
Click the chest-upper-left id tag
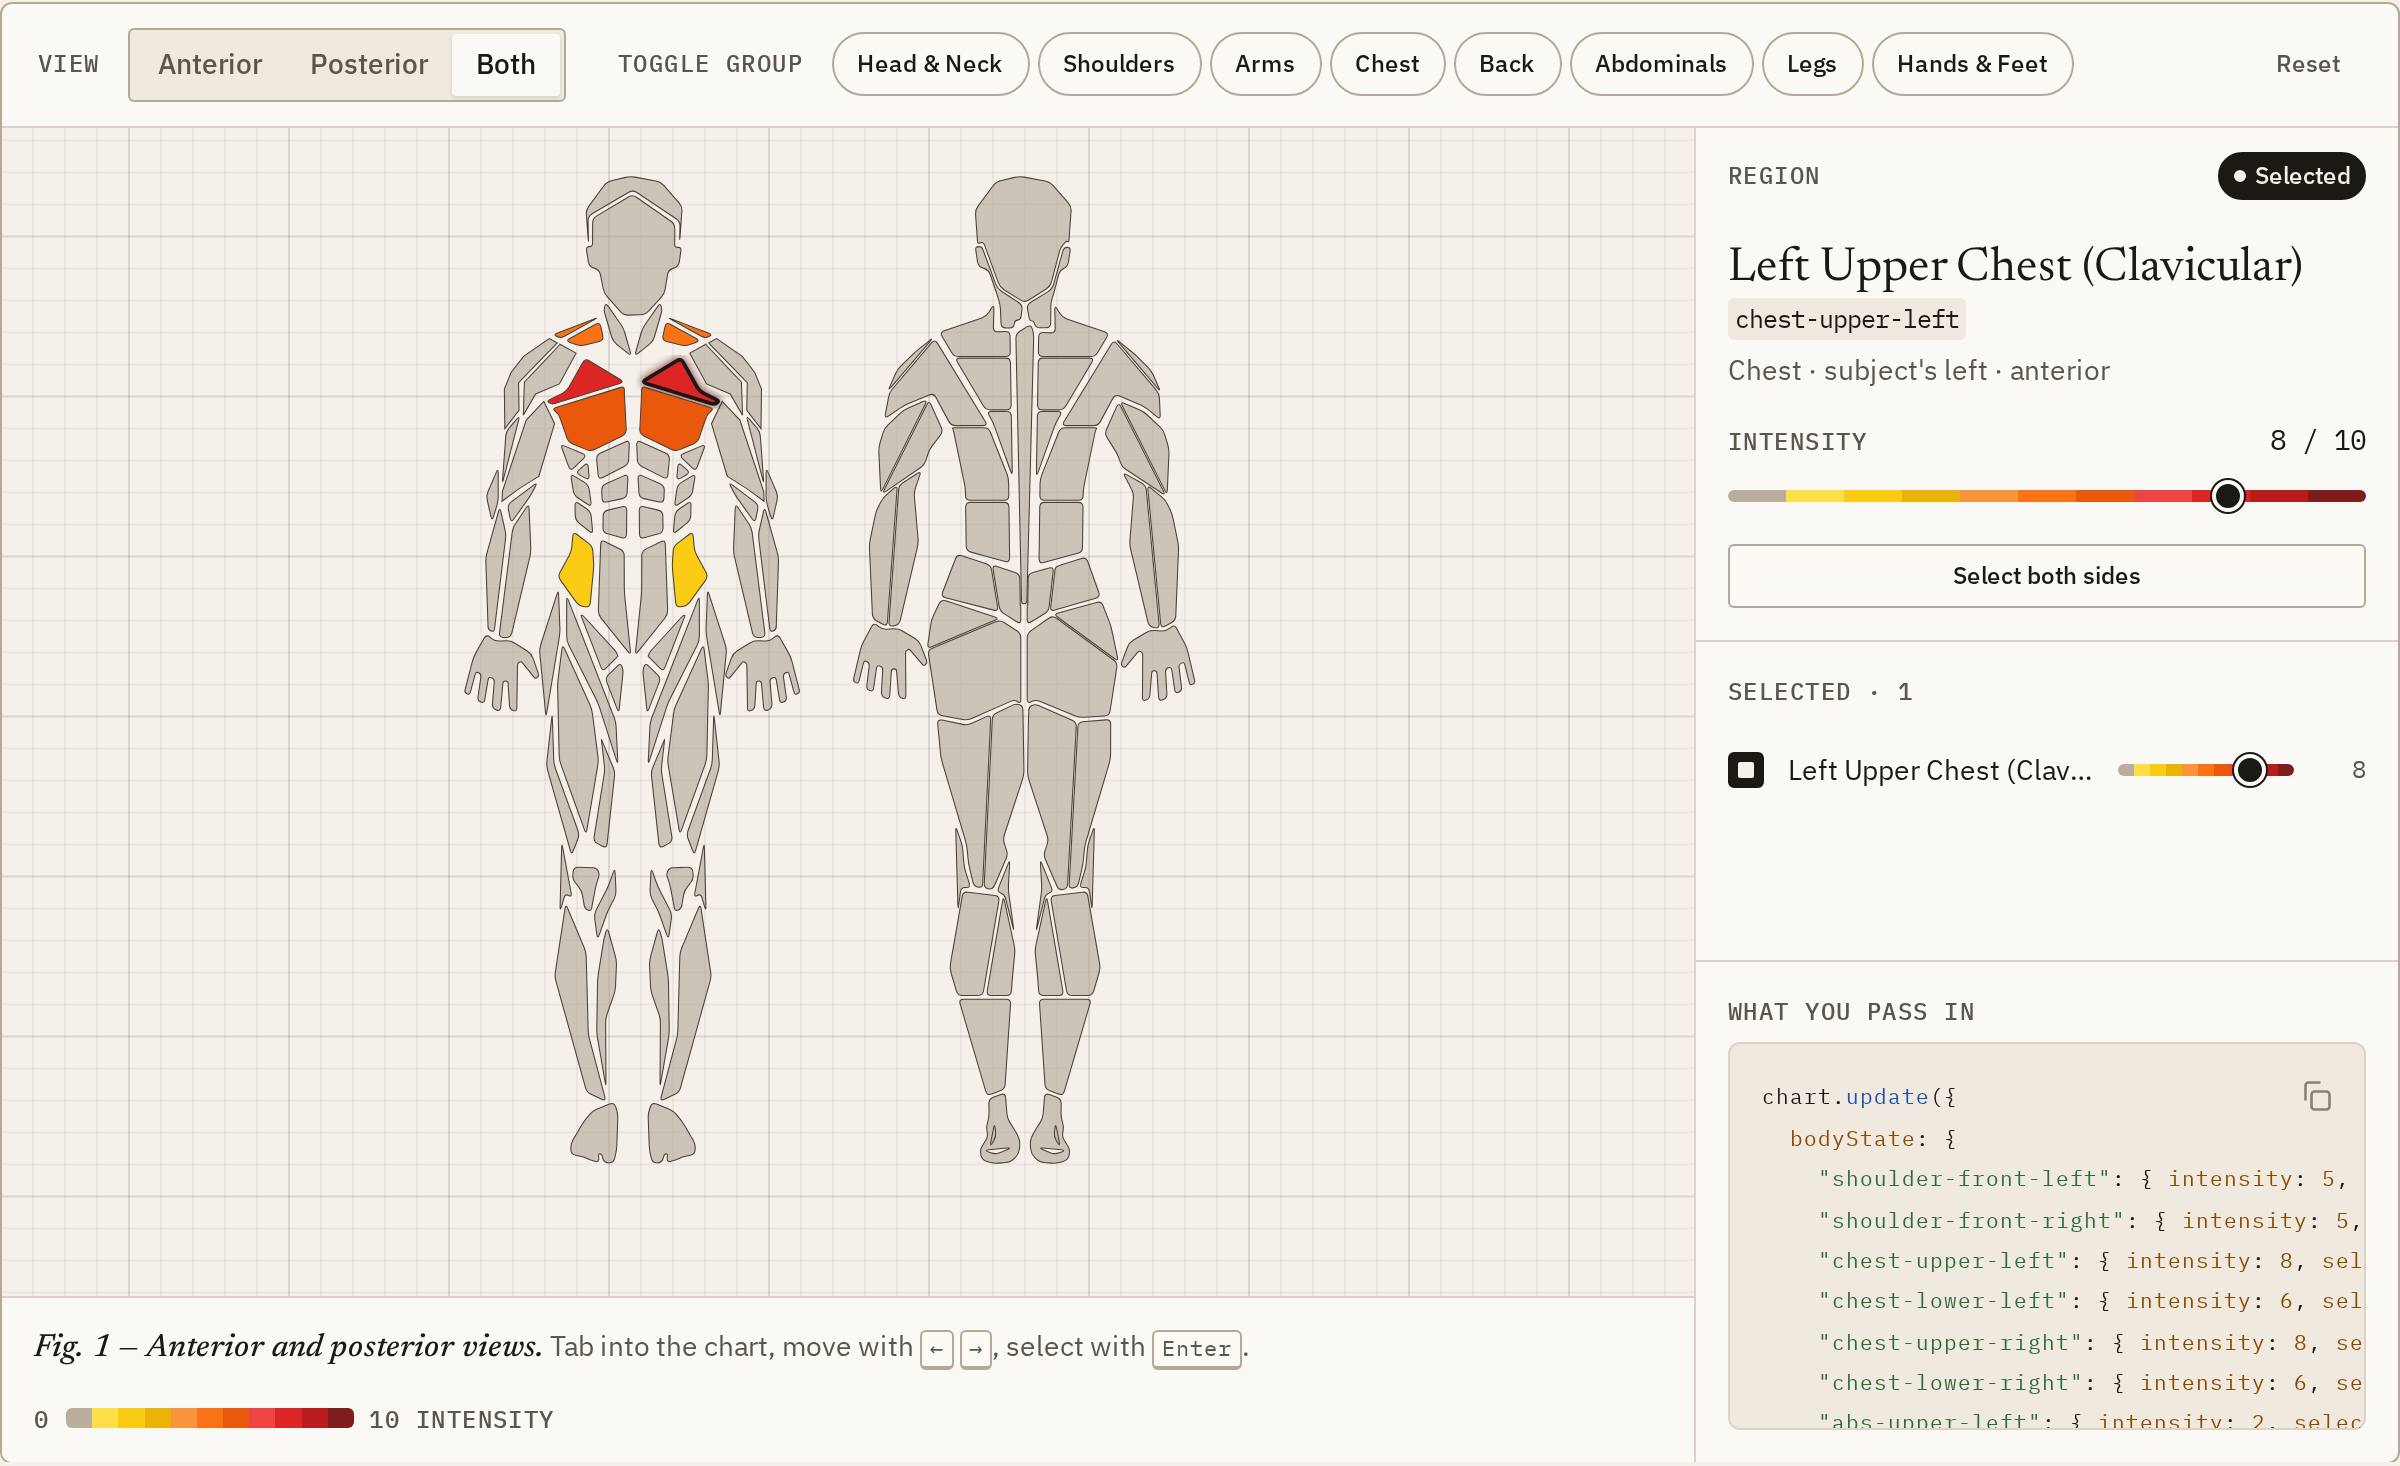tap(1847, 320)
